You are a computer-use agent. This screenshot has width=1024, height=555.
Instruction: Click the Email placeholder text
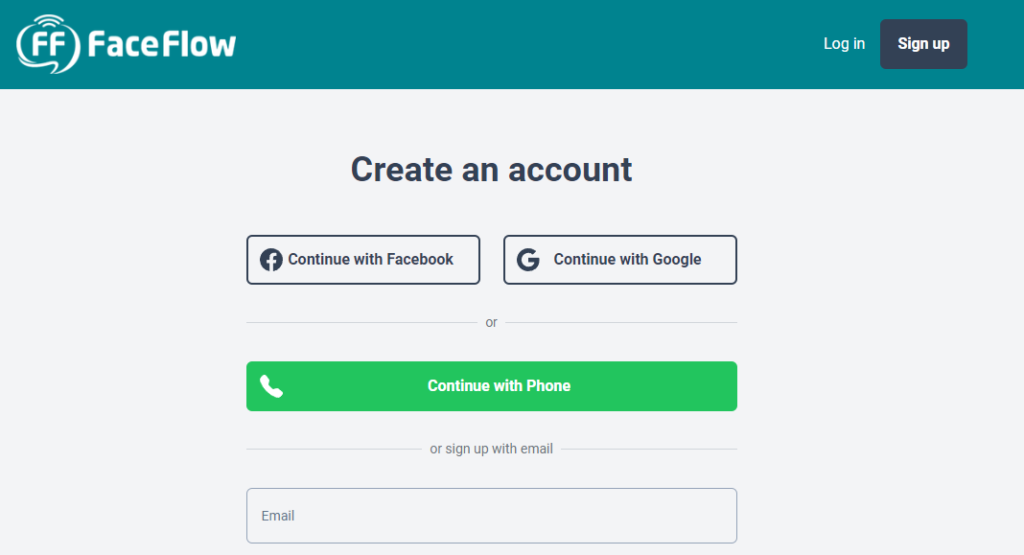pyautogui.click(x=278, y=516)
